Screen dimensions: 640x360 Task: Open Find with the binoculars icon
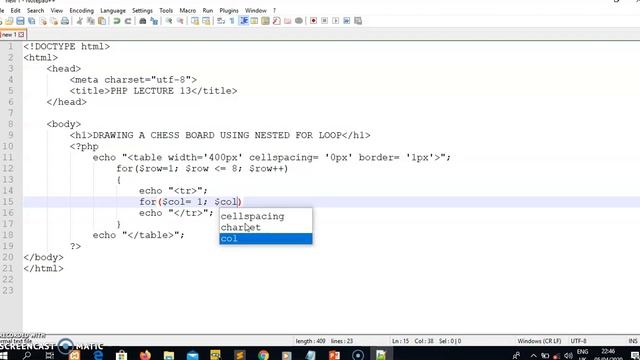pos(143,21)
